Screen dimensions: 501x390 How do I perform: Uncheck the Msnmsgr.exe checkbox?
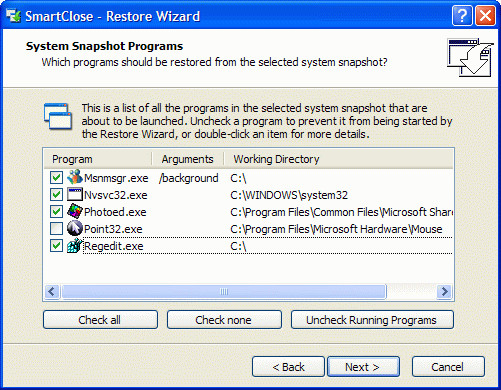click(x=56, y=177)
